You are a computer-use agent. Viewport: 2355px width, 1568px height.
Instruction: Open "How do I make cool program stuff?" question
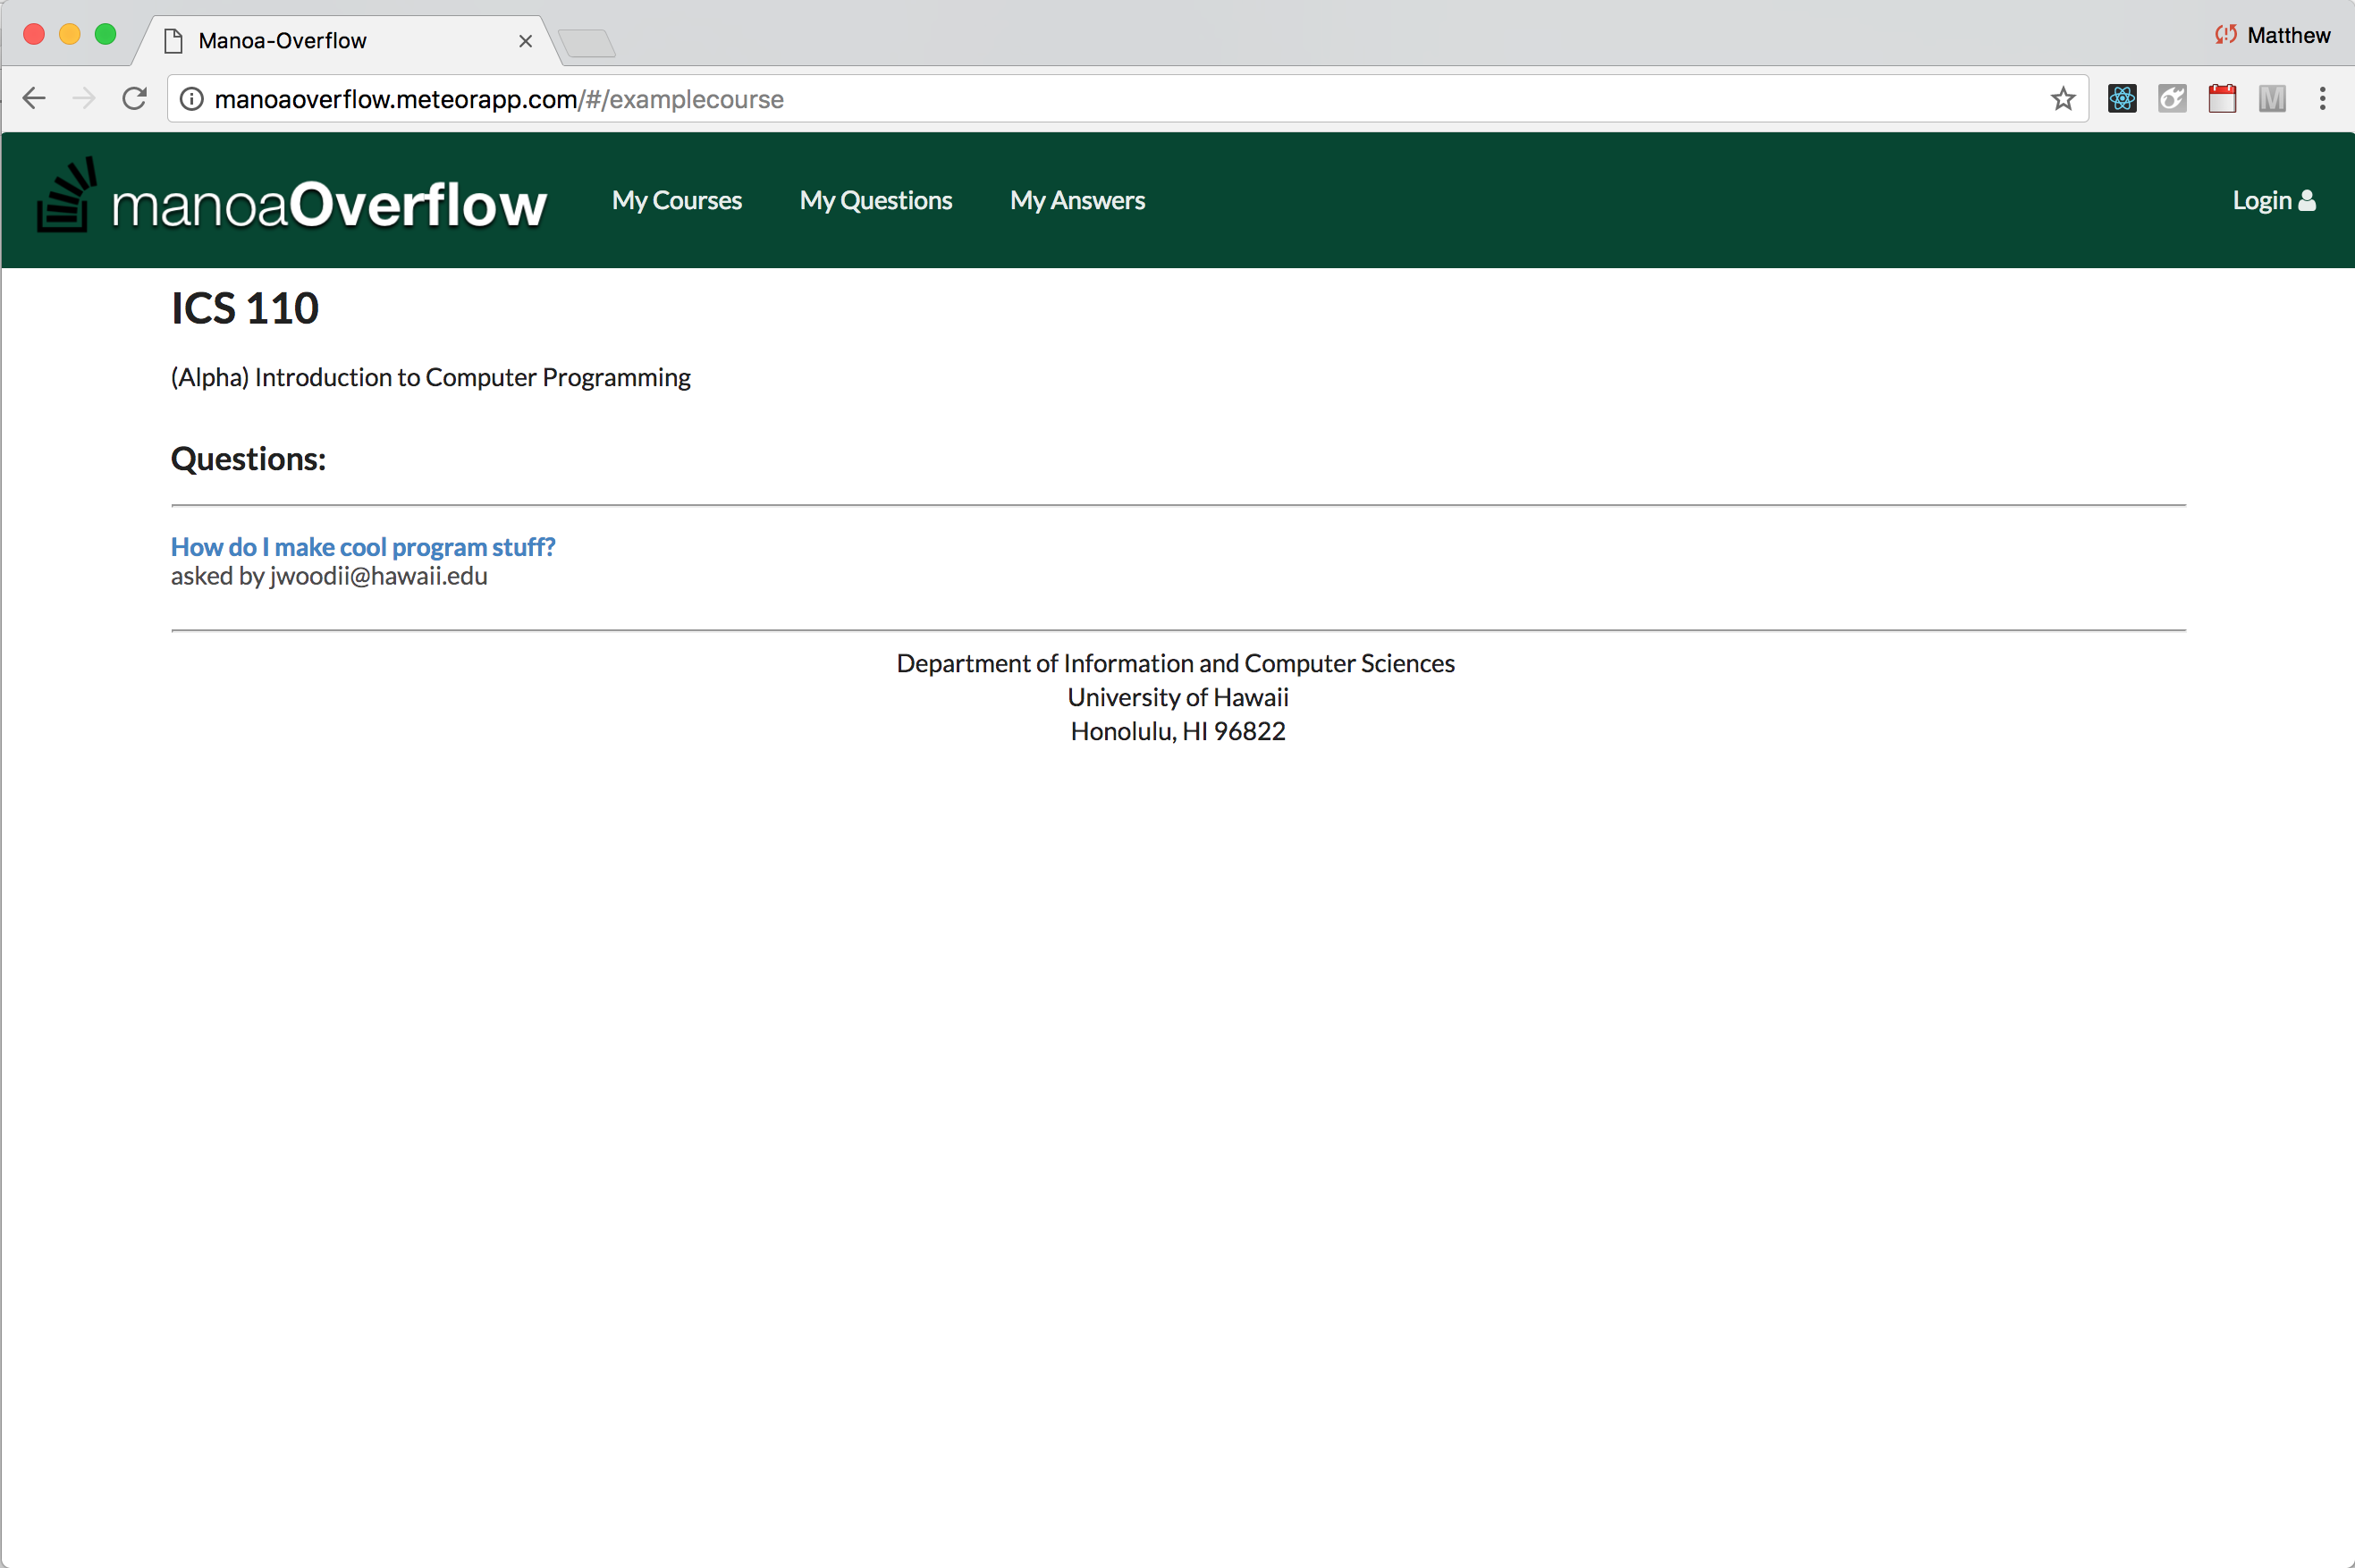pyautogui.click(x=363, y=547)
